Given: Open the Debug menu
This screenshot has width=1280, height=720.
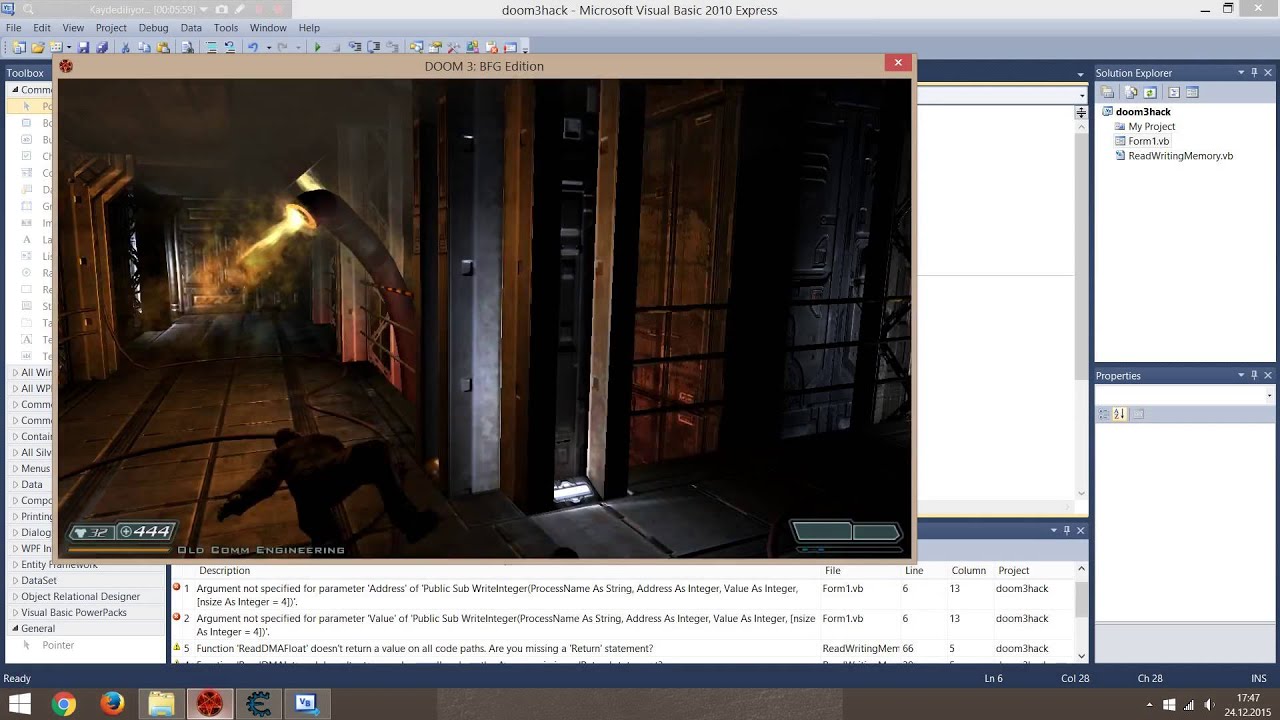Looking at the screenshot, I should (x=153, y=28).
